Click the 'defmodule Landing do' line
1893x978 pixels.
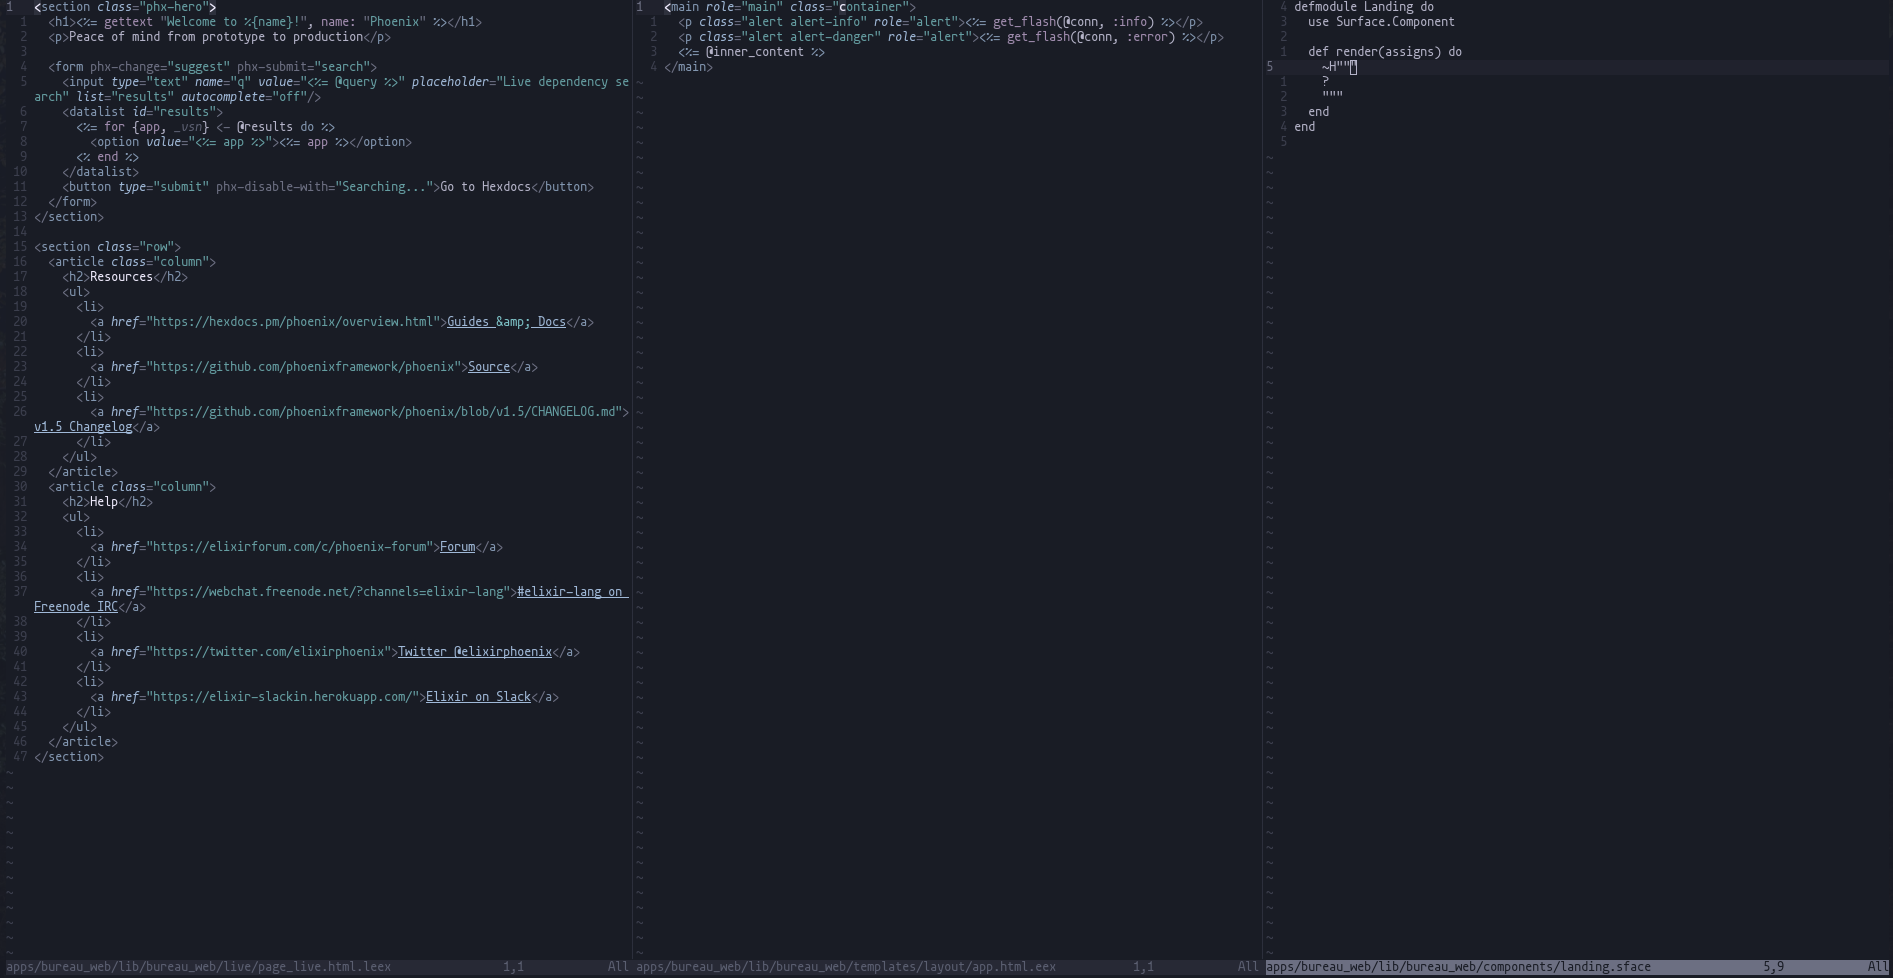point(1364,7)
